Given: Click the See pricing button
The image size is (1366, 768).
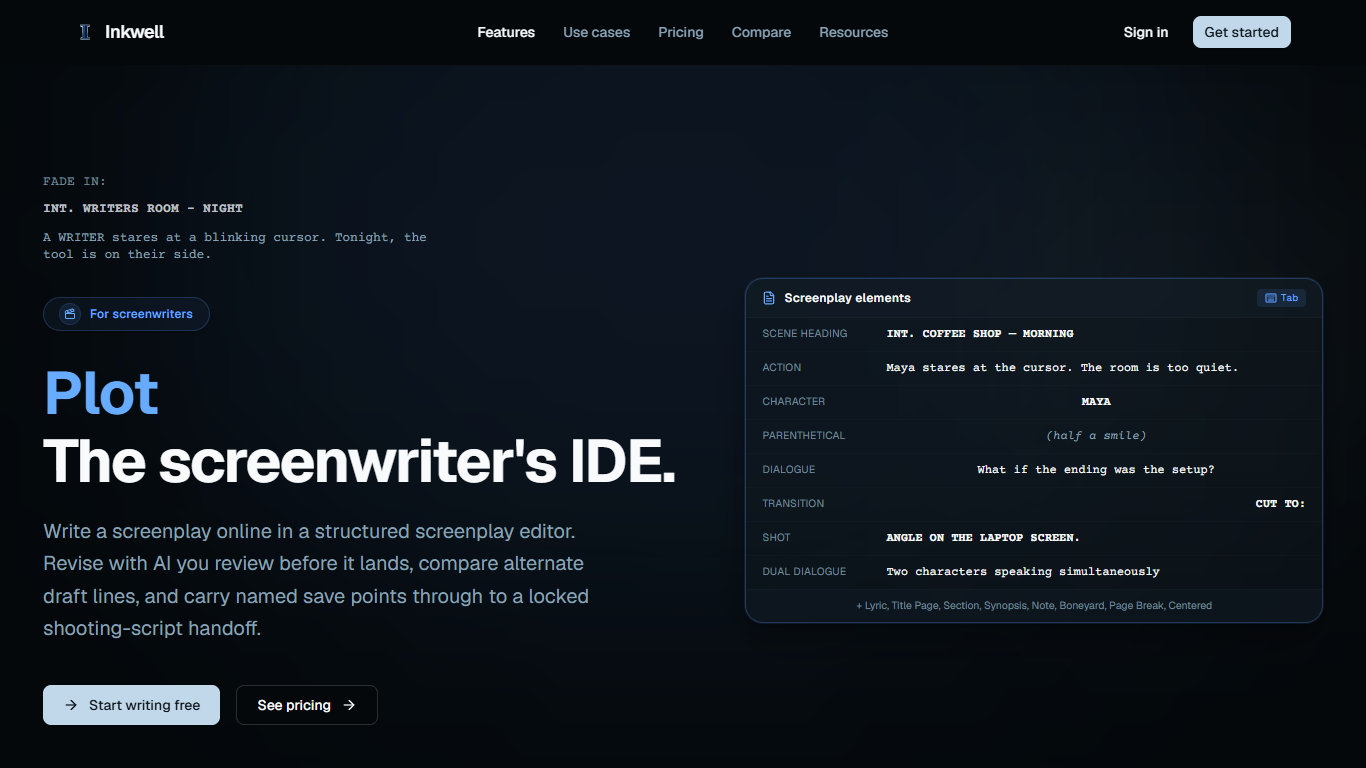Looking at the screenshot, I should click(x=307, y=705).
